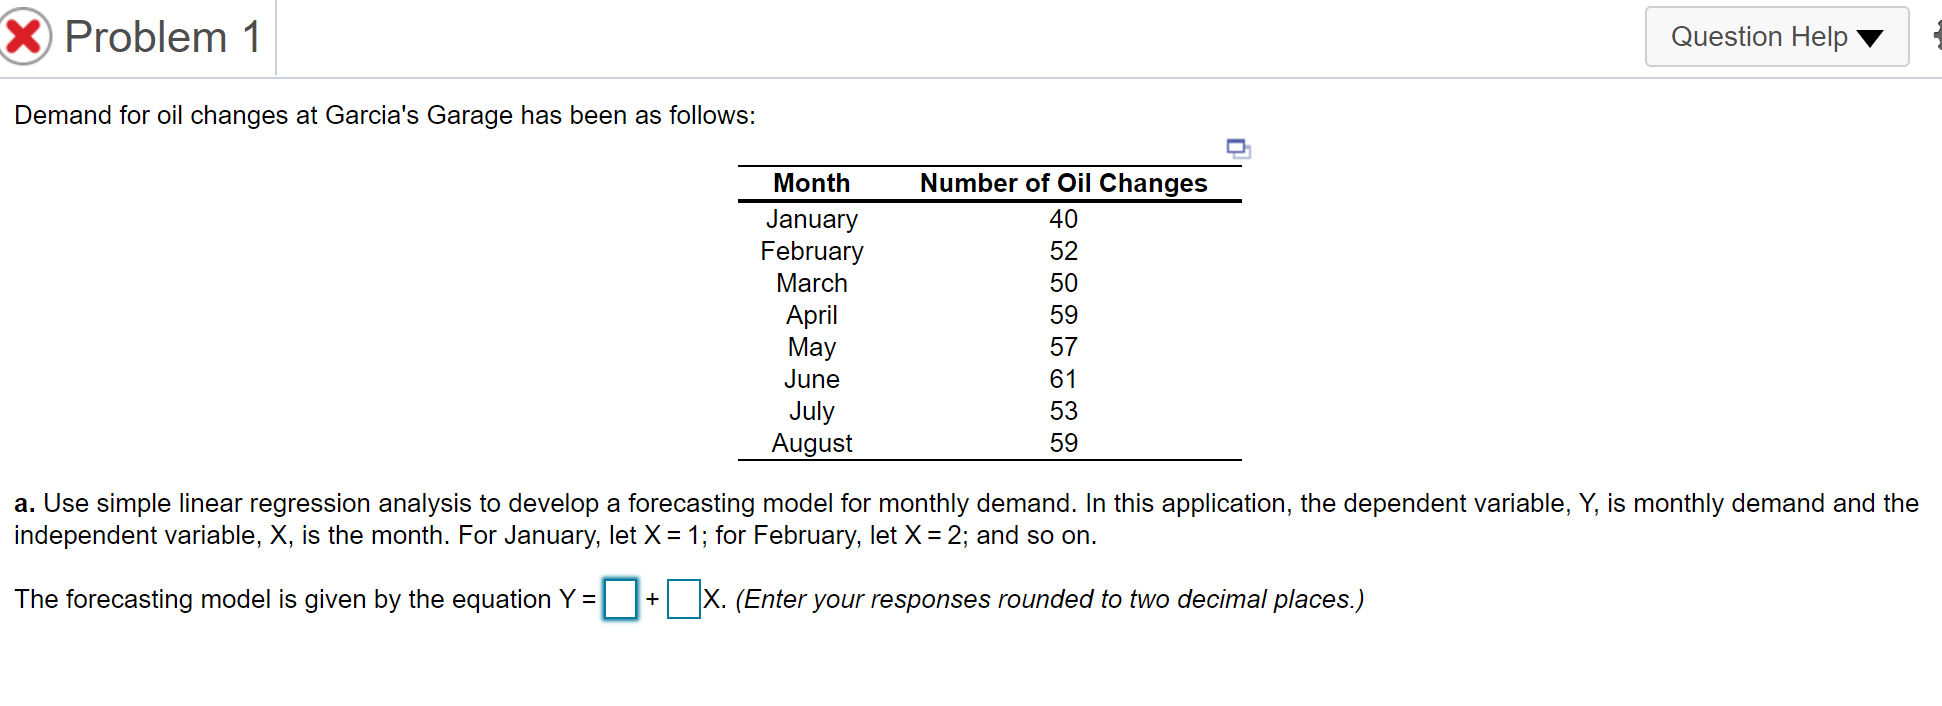1942x706 pixels.
Task: Select the black triangle on Question Help
Action: pos(1869,38)
